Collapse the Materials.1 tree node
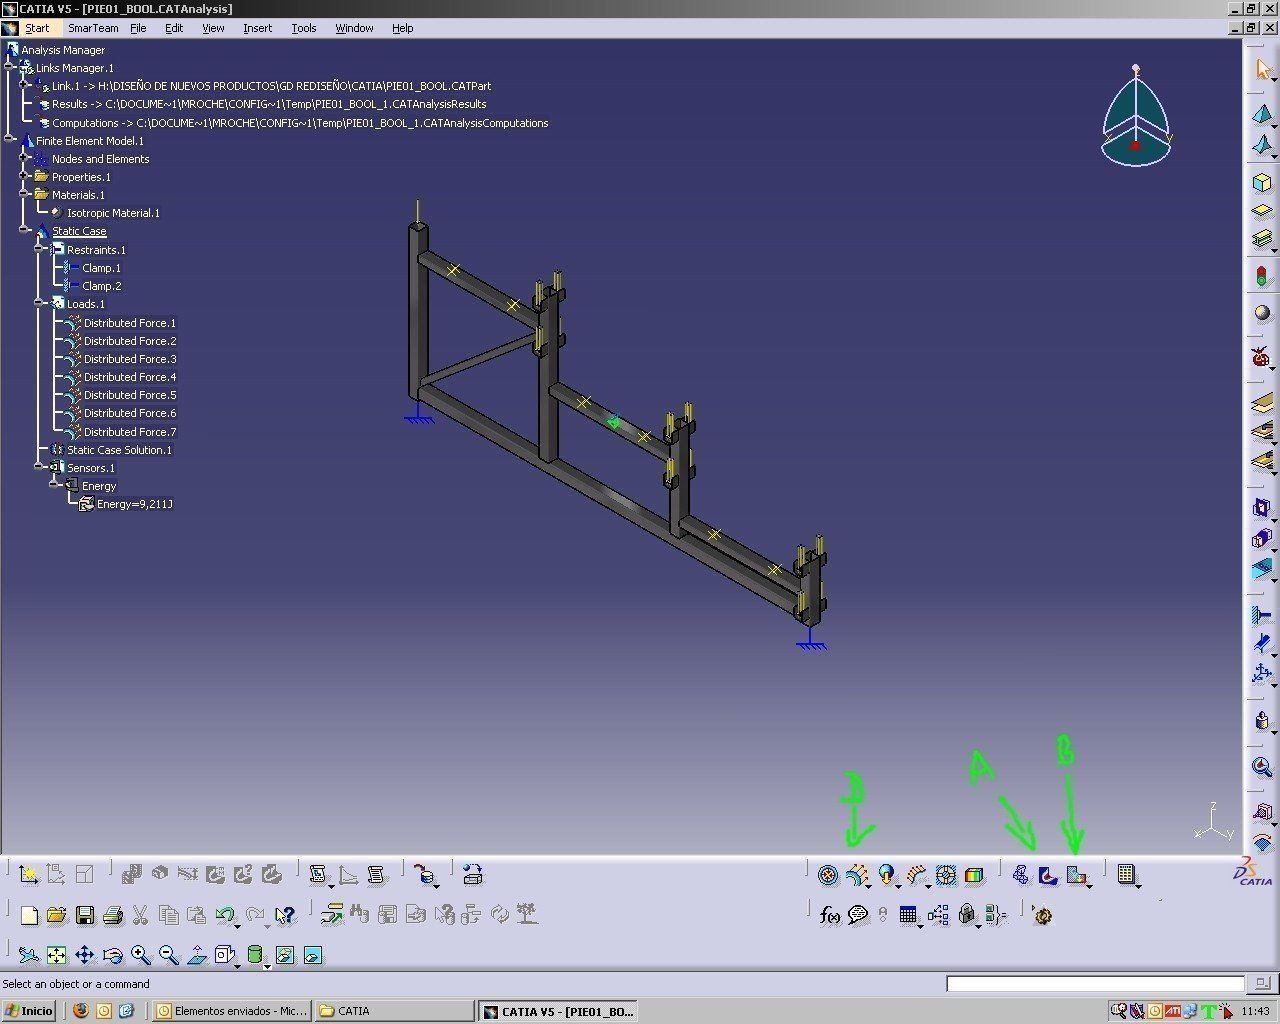This screenshot has height=1024, width=1280. [25, 195]
